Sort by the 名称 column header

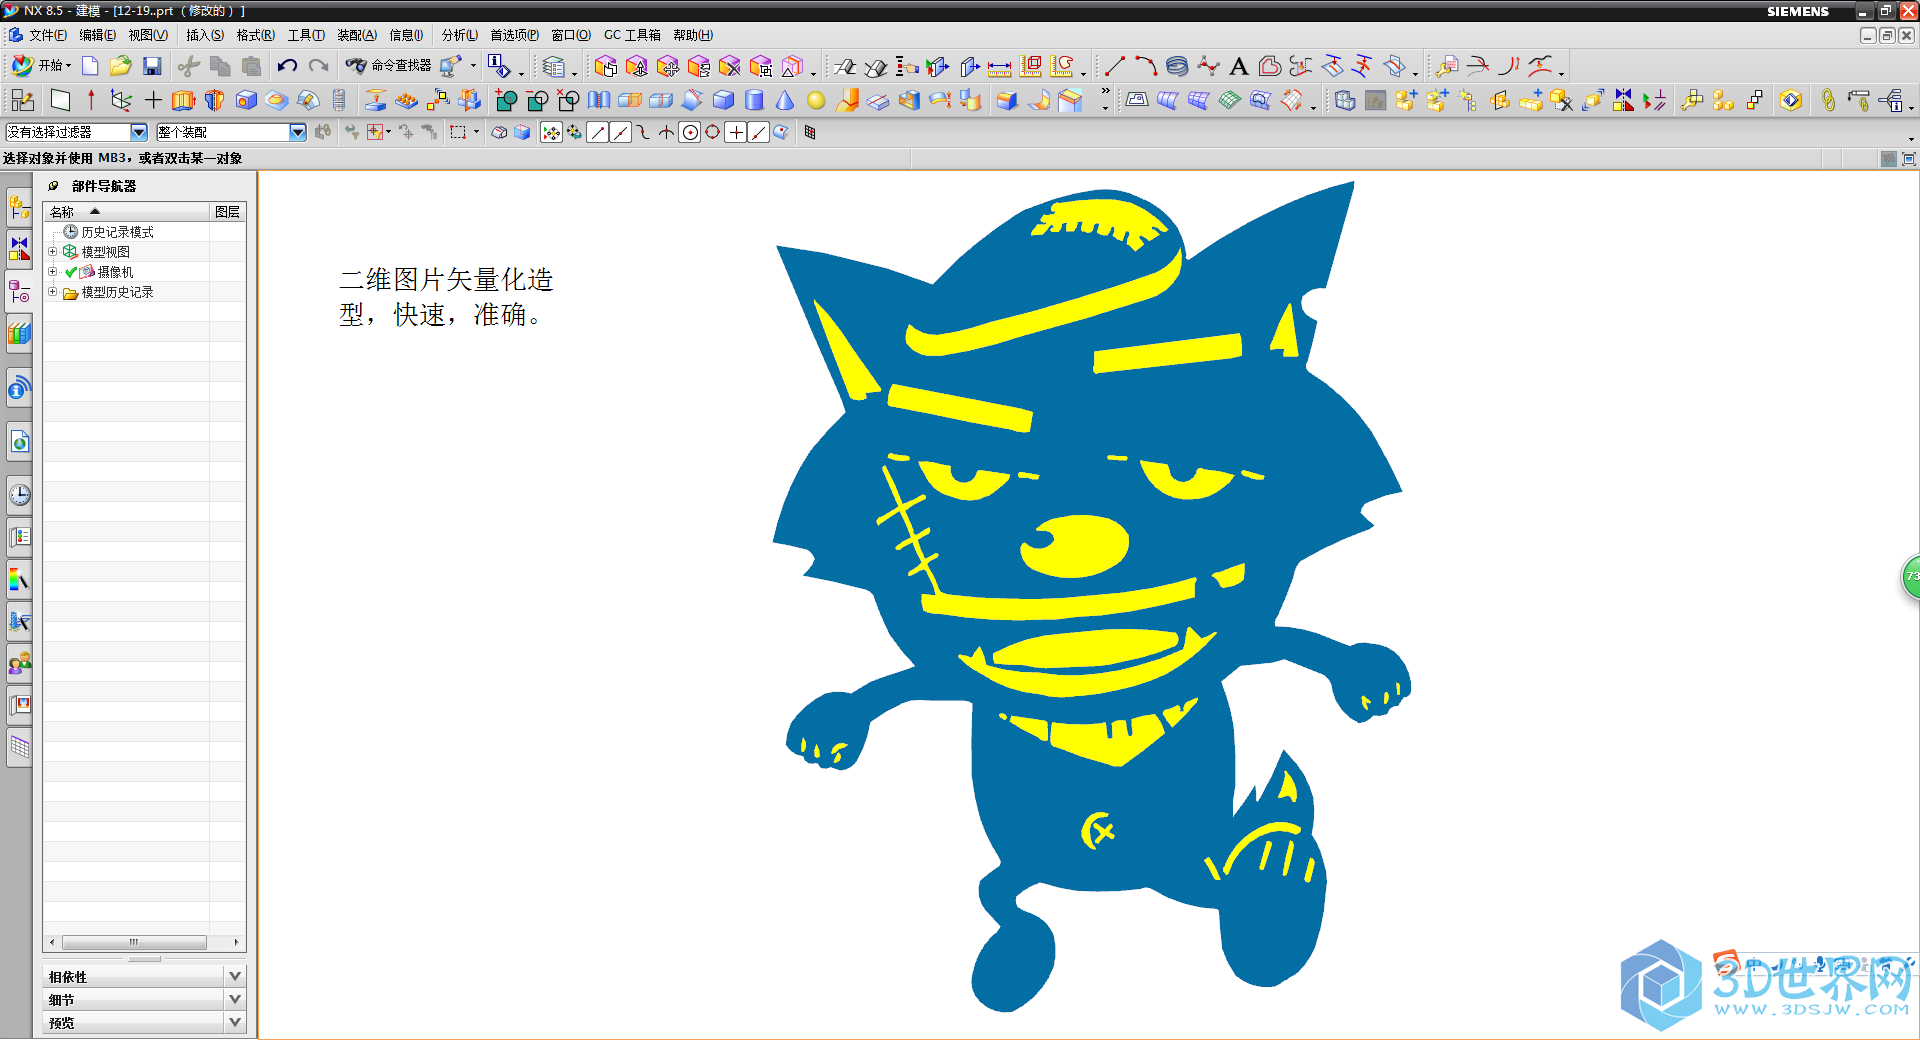click(x=126, y=212)
